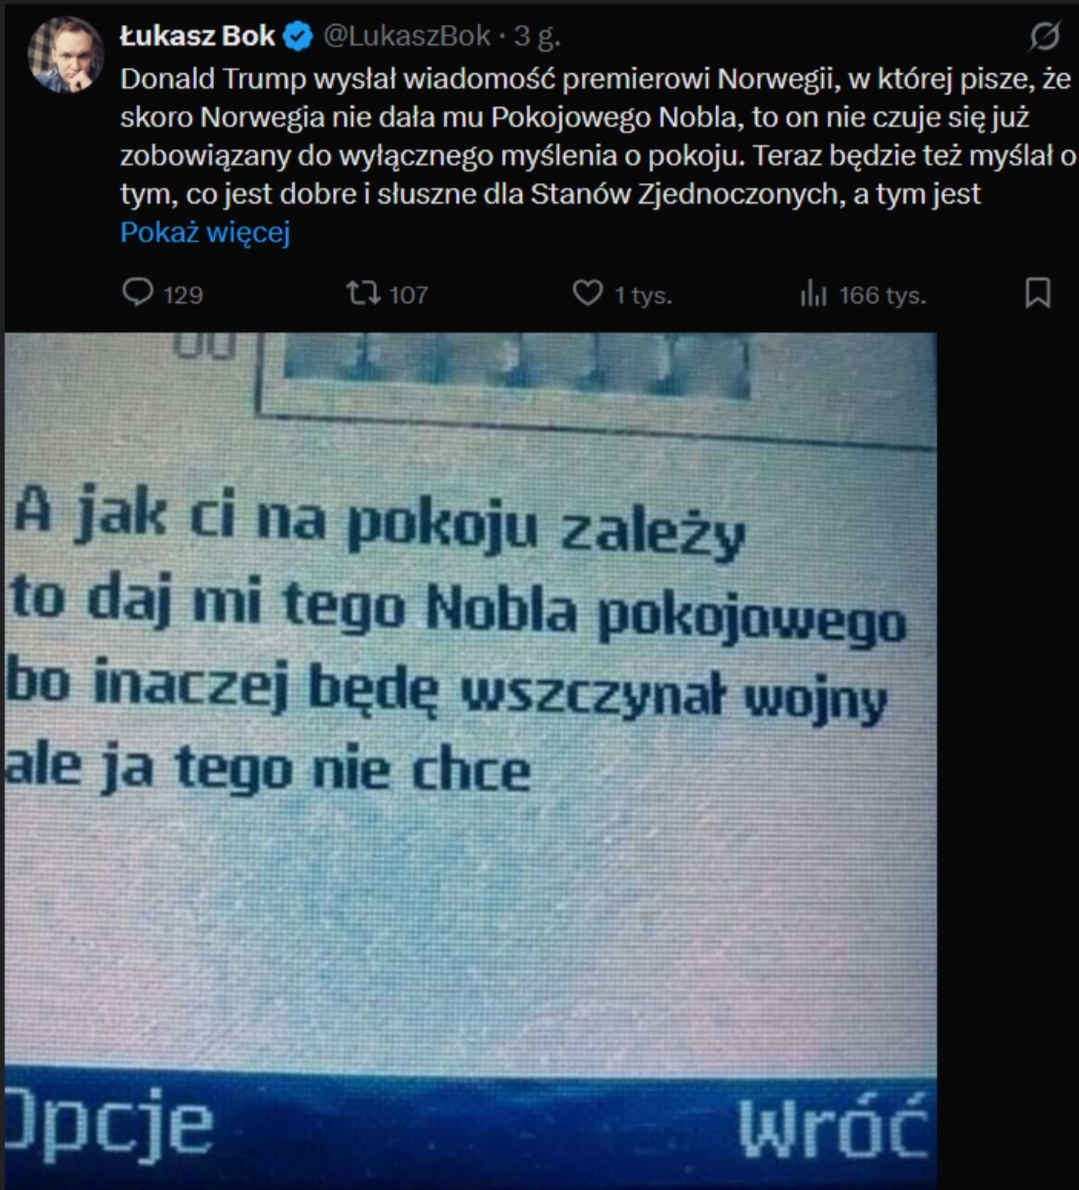The height and width of the screenshot is (1190, 1079).
Task: Click the reply count 129
Action: coord(183,294)
